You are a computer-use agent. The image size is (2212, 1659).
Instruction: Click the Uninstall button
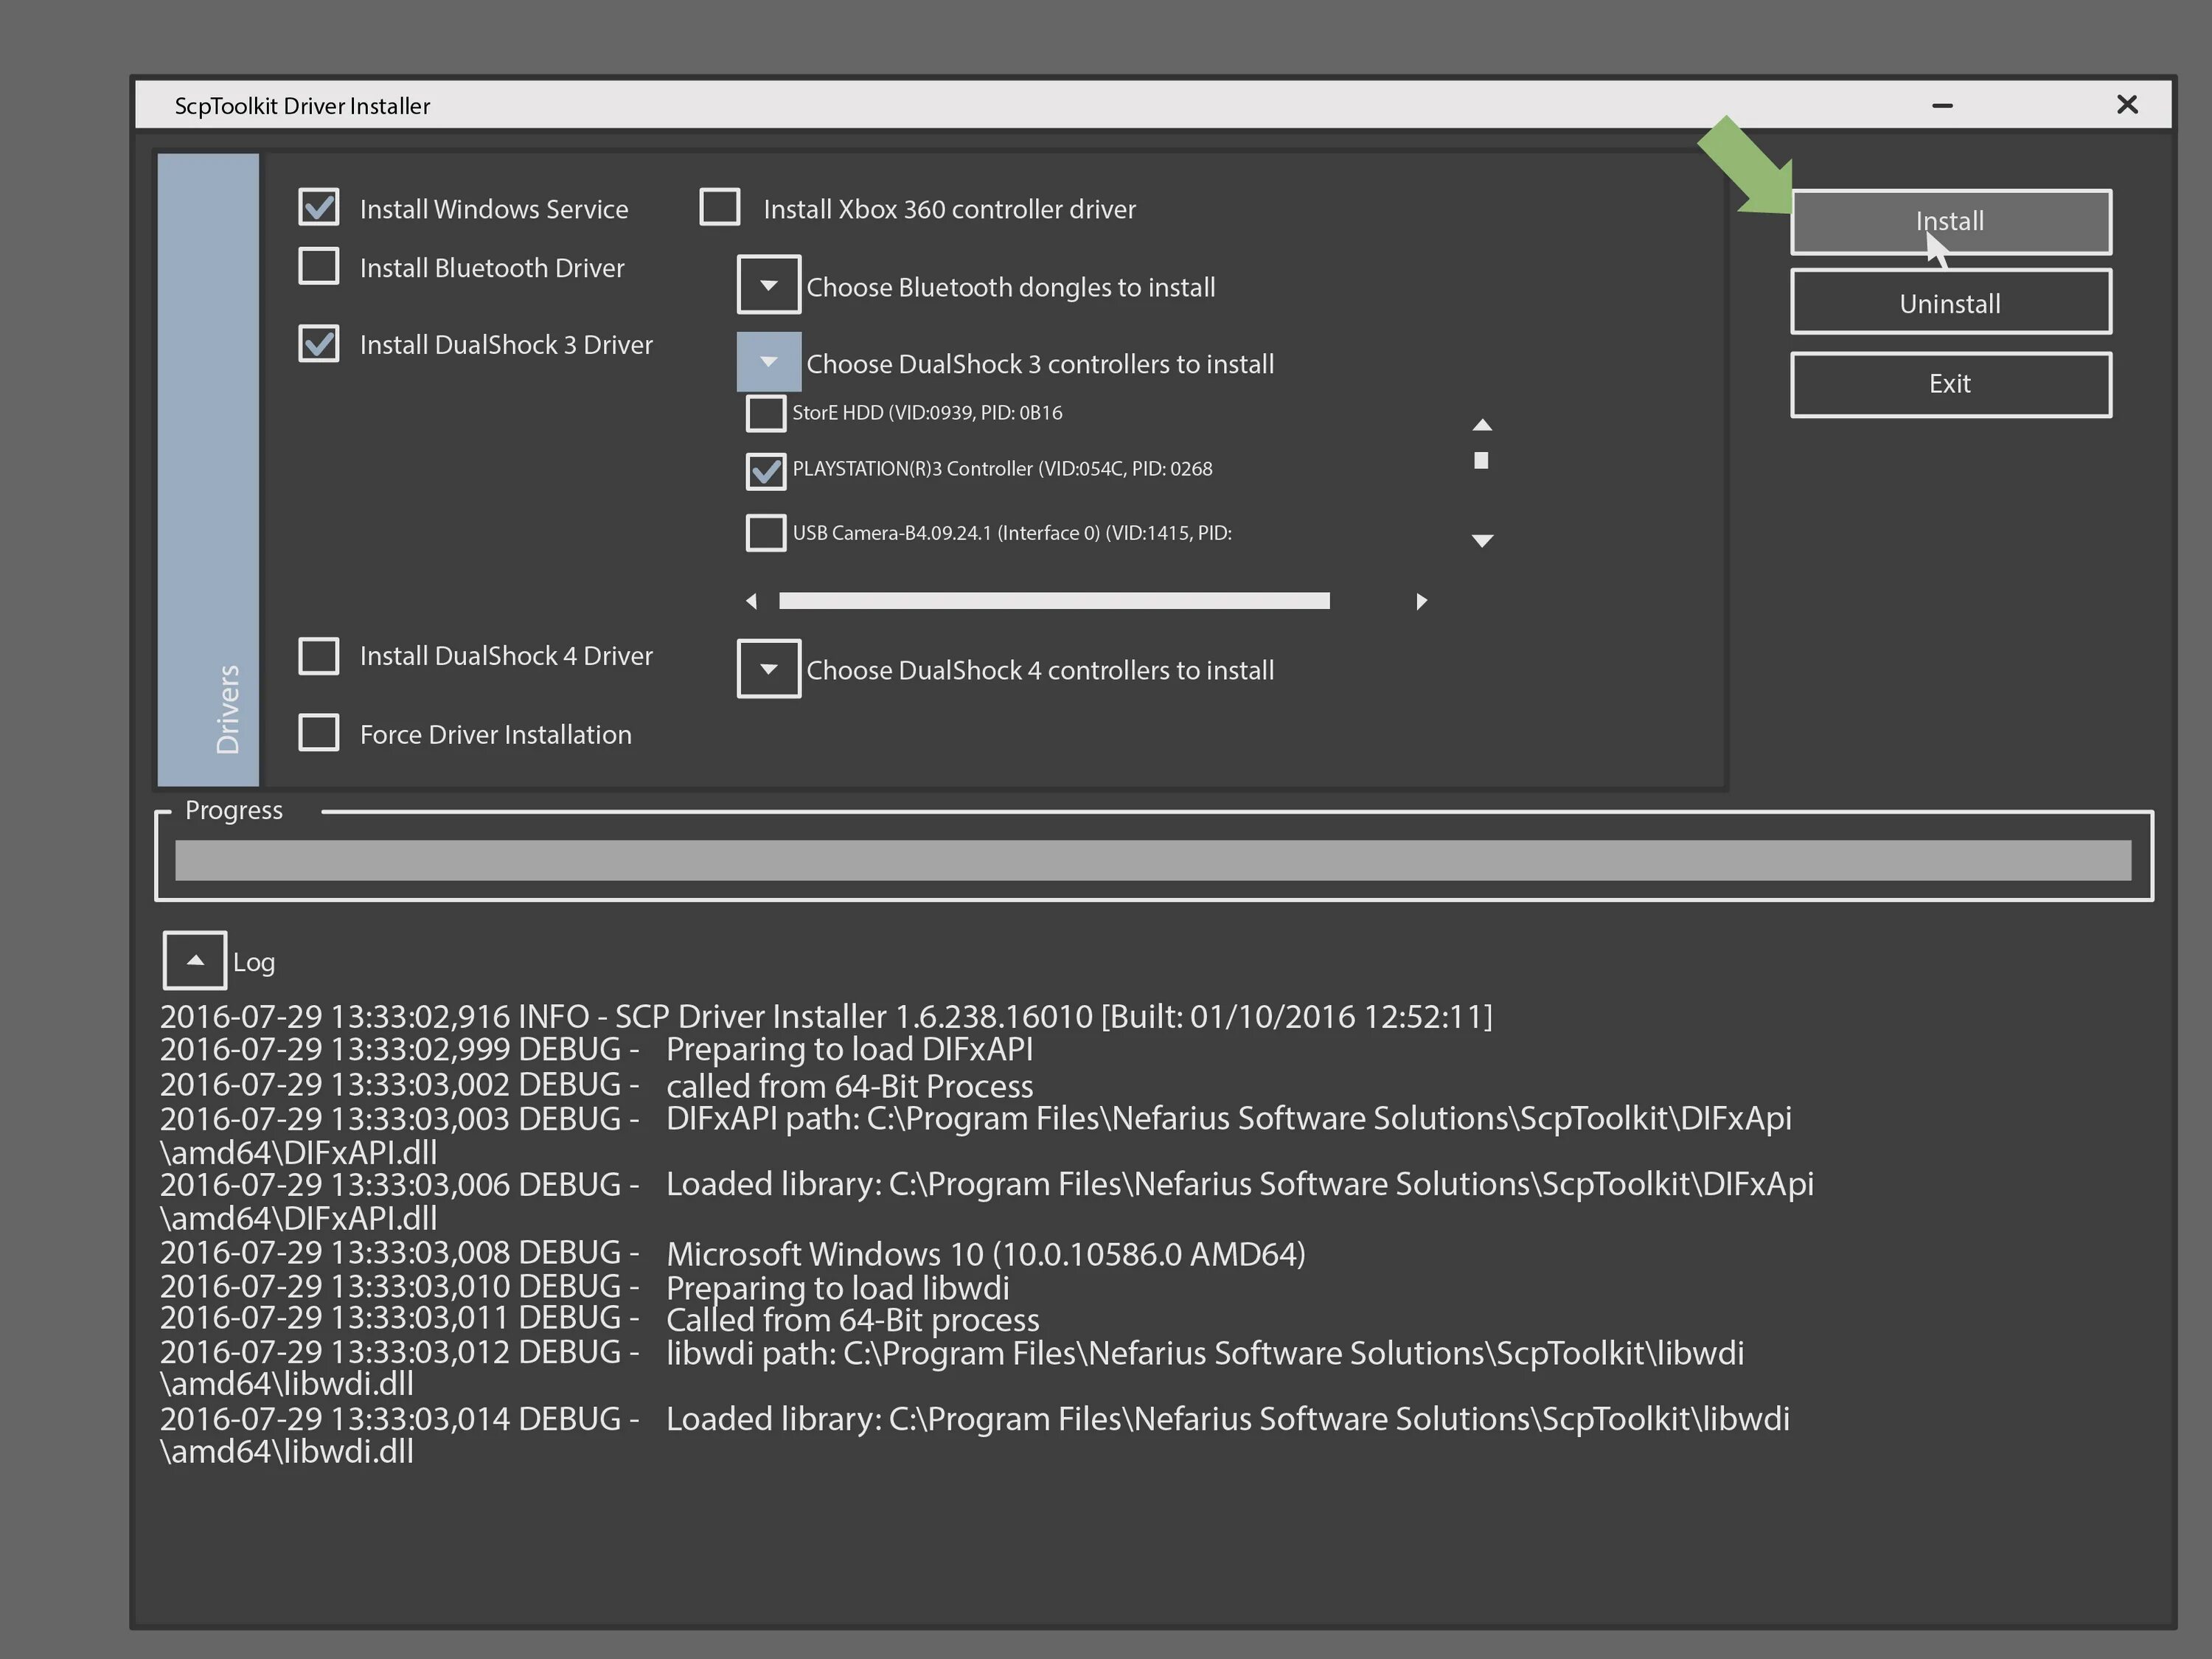coord(1950,302)
